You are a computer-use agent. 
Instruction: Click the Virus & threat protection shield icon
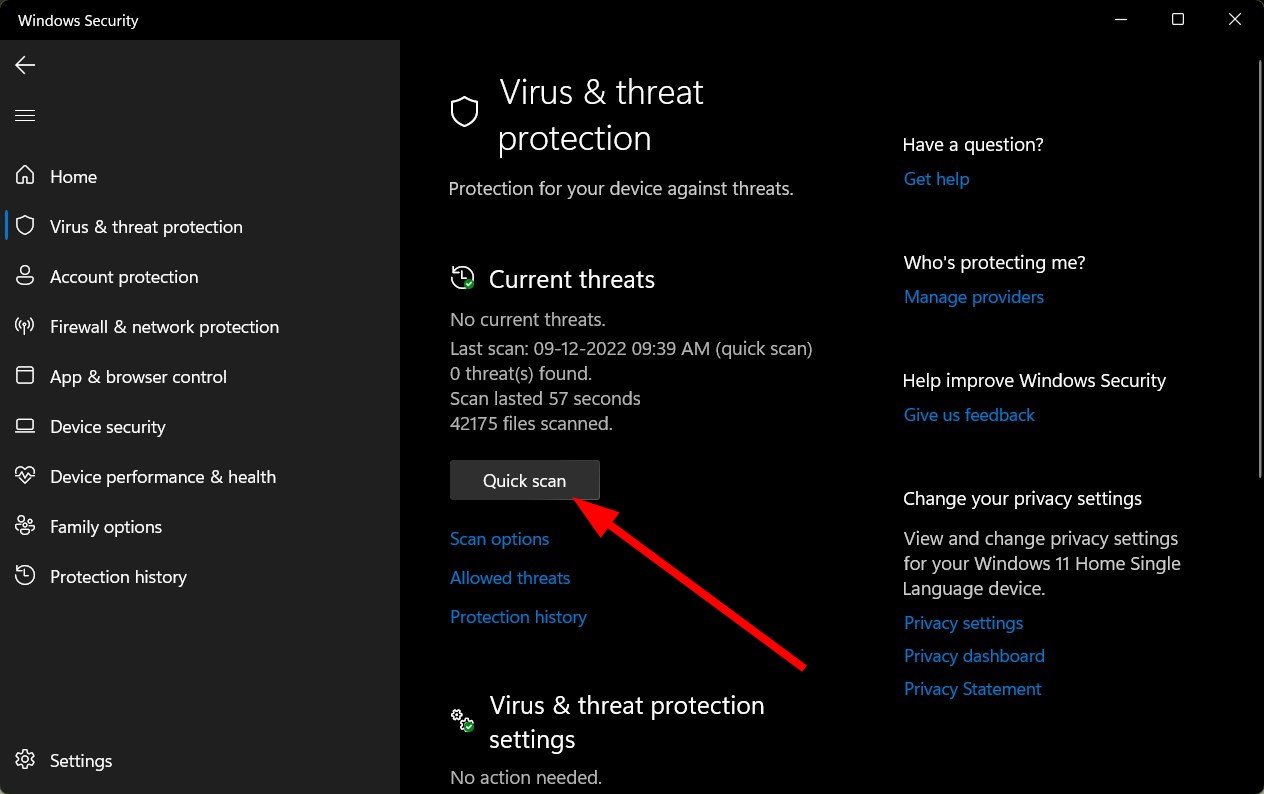click(x=24, y=226)
